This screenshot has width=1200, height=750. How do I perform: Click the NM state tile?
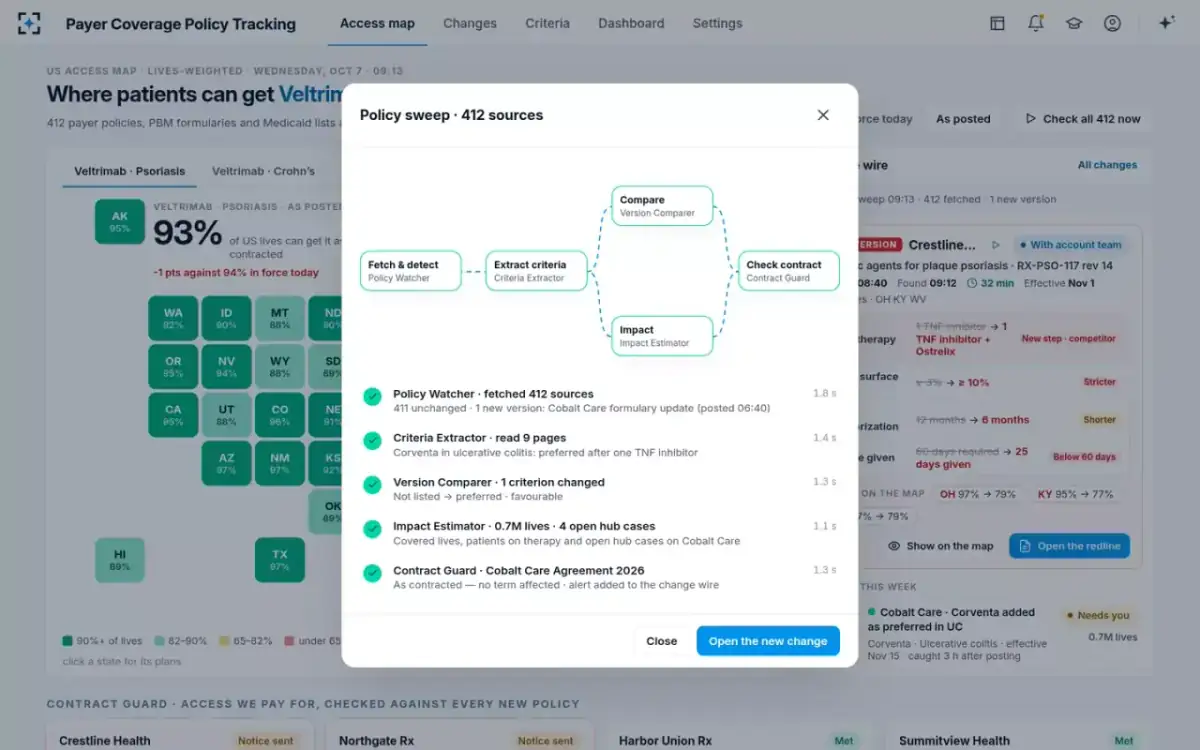point(280,464)
